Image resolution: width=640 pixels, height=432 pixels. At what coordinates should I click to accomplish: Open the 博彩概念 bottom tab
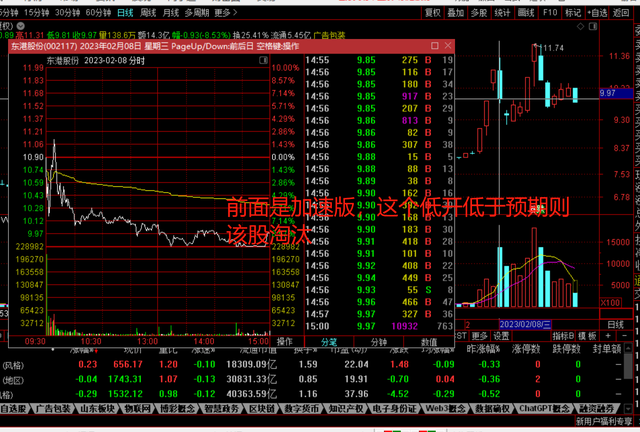[177, 408]
